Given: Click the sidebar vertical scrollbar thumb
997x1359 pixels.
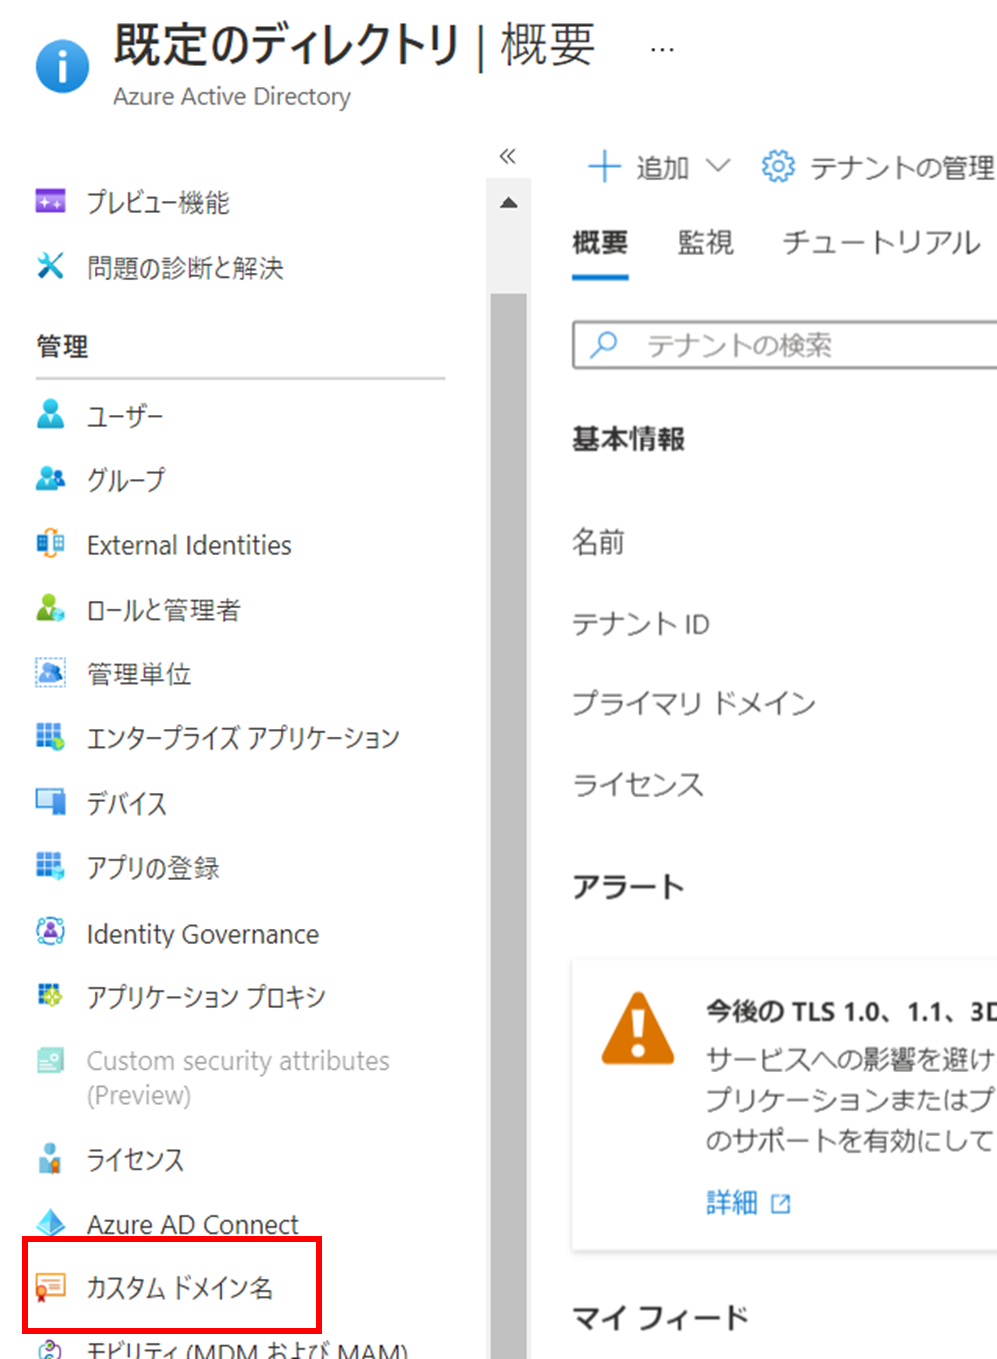Looking at the screenshot, I should click(508, 826).
